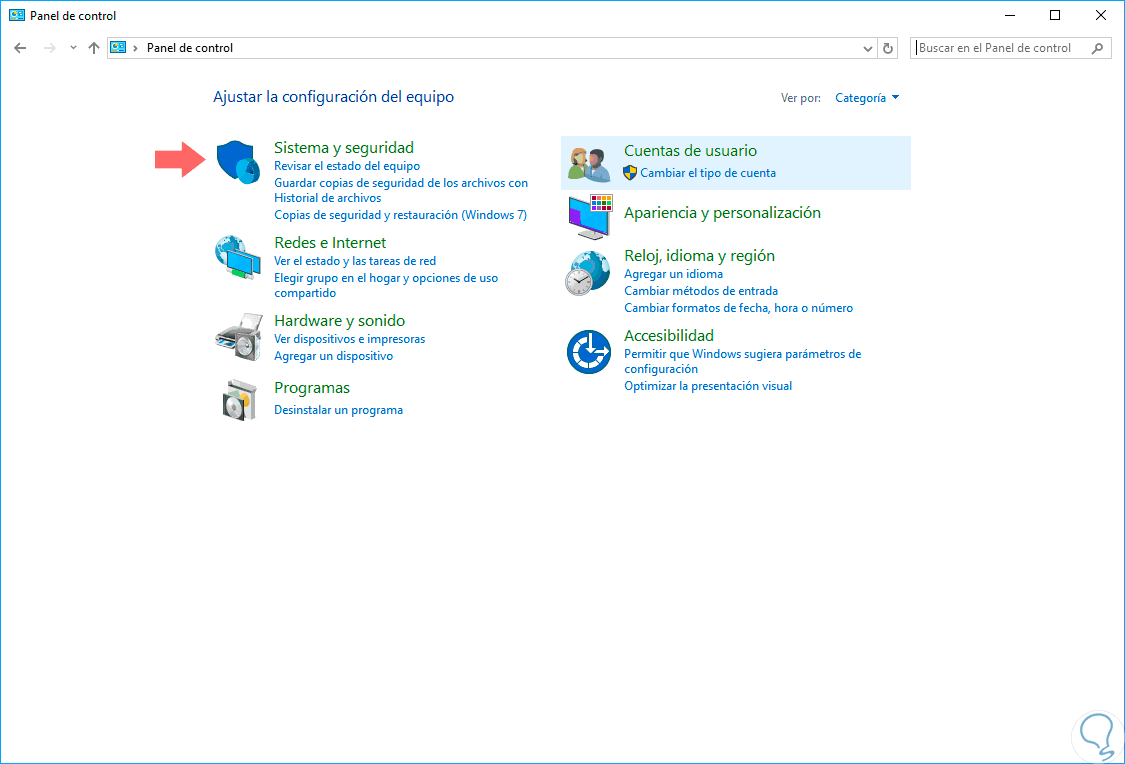Click Agregar un idioma
The width and height of the screenshot is (1125, 764).
(674, 274)
